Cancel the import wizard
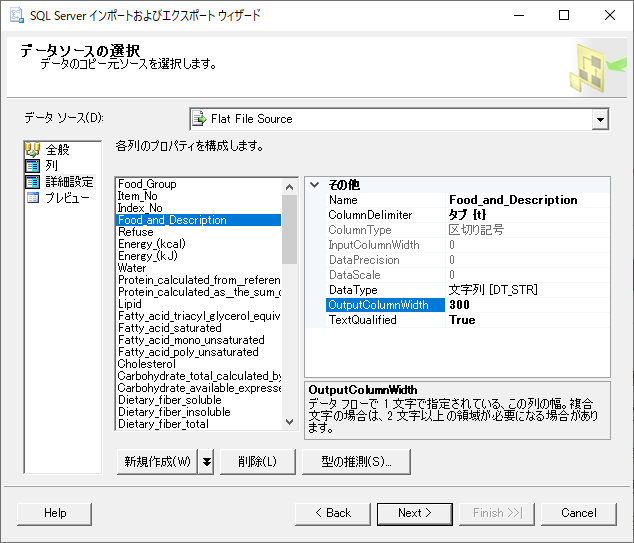 (578, 513)
